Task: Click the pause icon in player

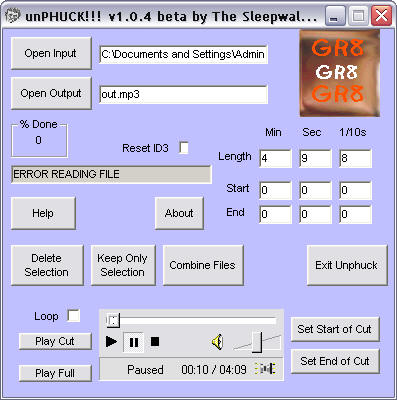Action: click(x=134, y=342)
